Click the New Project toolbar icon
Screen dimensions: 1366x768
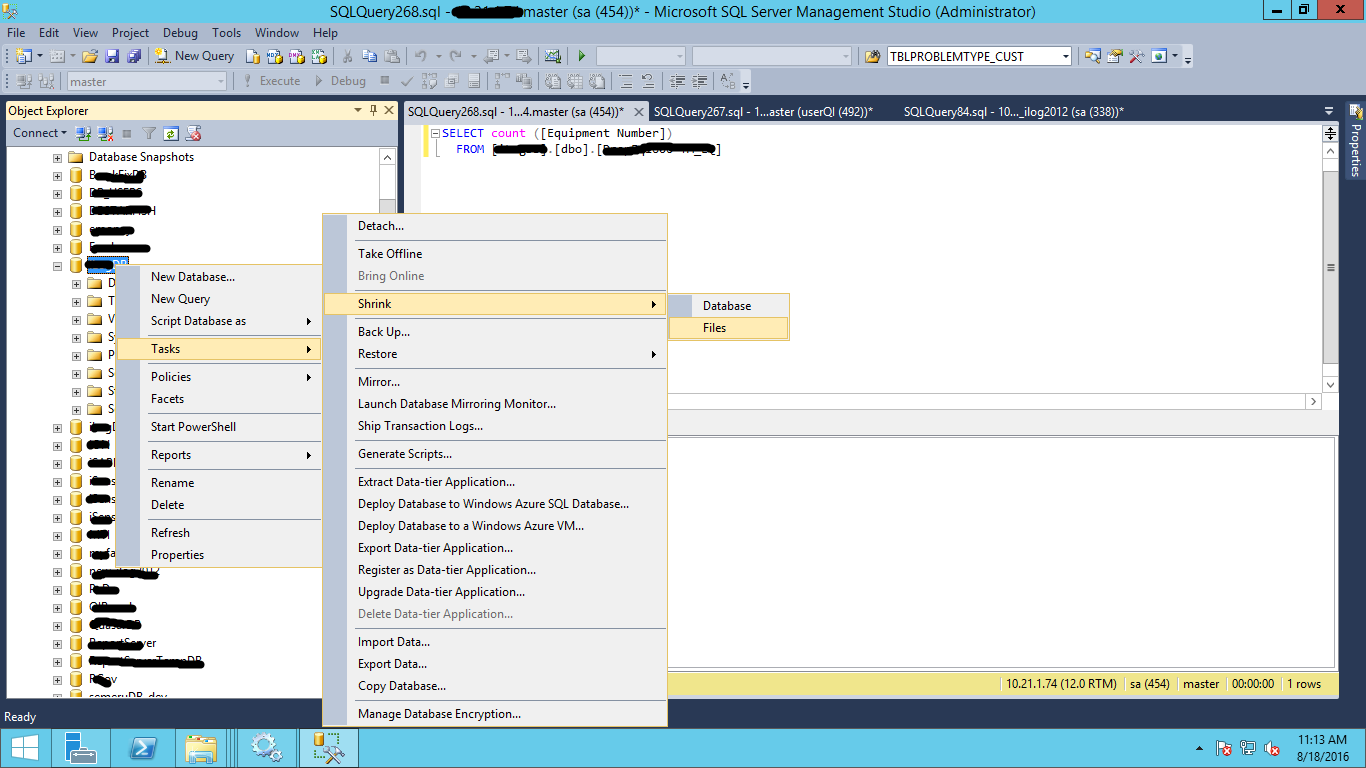(x=23, y=56)
